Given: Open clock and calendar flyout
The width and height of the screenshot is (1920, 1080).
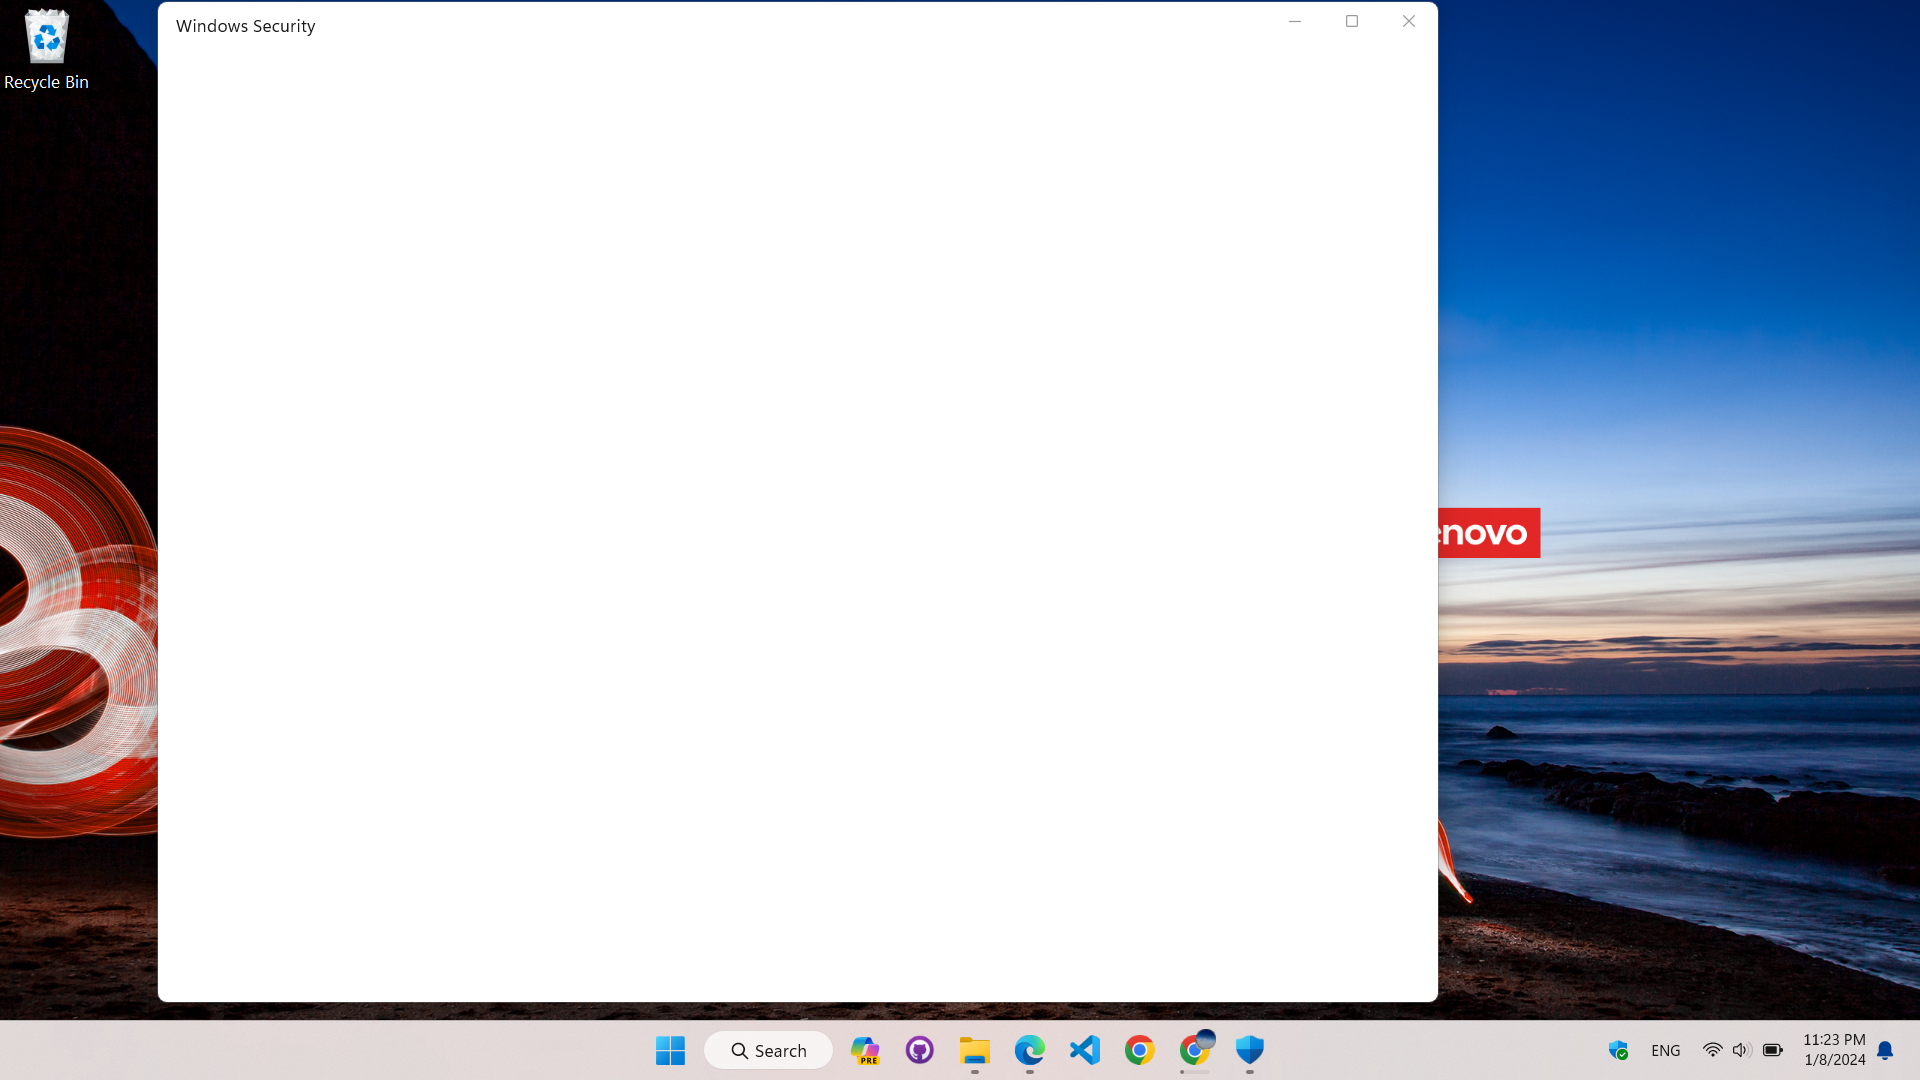Looking at the screenshot, I should click(1834, 1050).
